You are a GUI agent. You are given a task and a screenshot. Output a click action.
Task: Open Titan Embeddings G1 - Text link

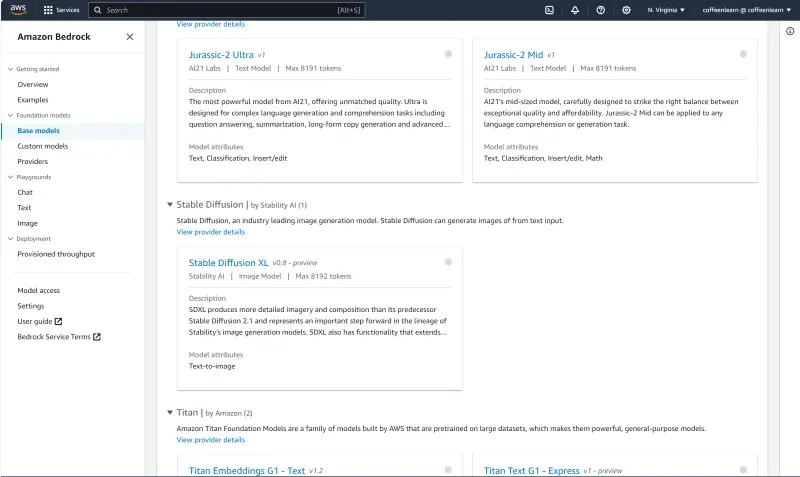click(247, 470)
